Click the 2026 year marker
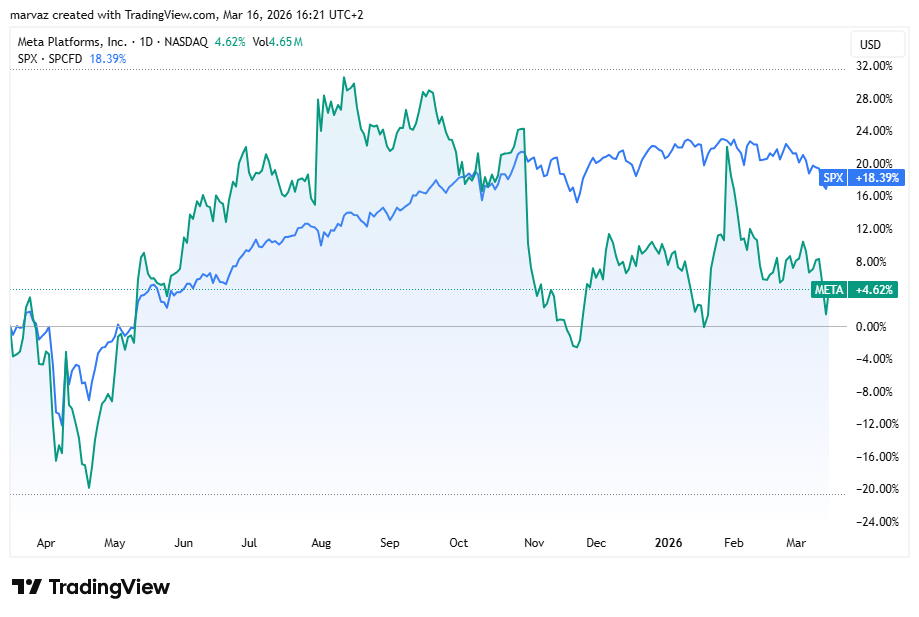 (x=667, y=543)
